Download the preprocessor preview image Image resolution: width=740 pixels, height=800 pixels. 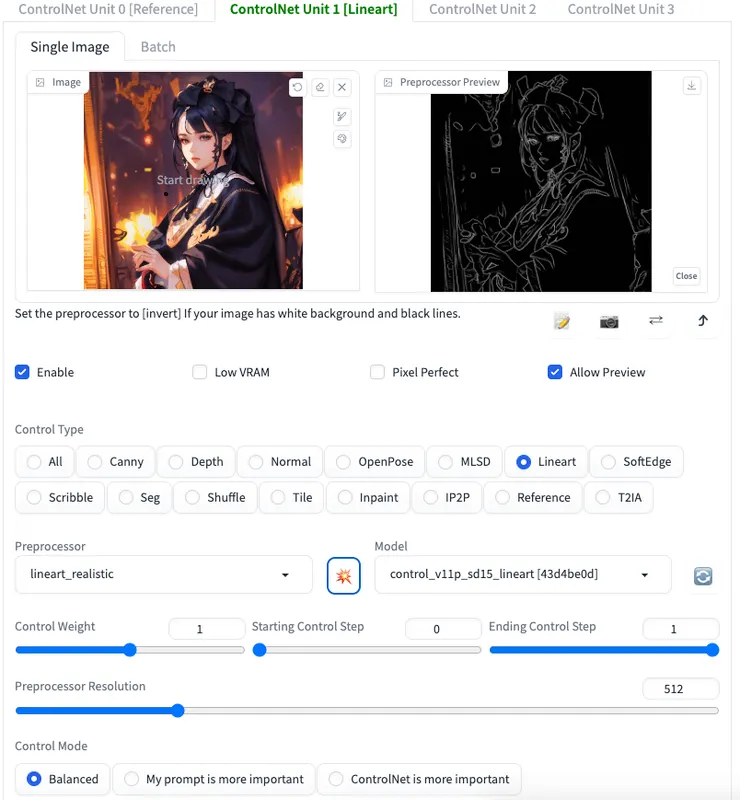click(691, 86)
